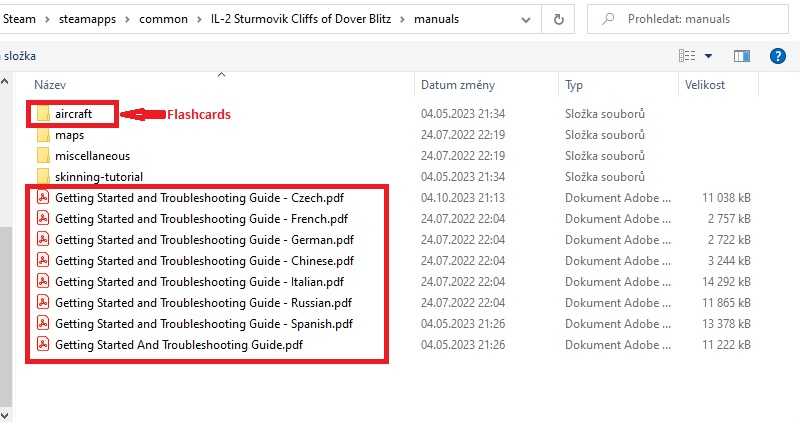Click the left pane scrollbar down arrow

click(7, 413)
